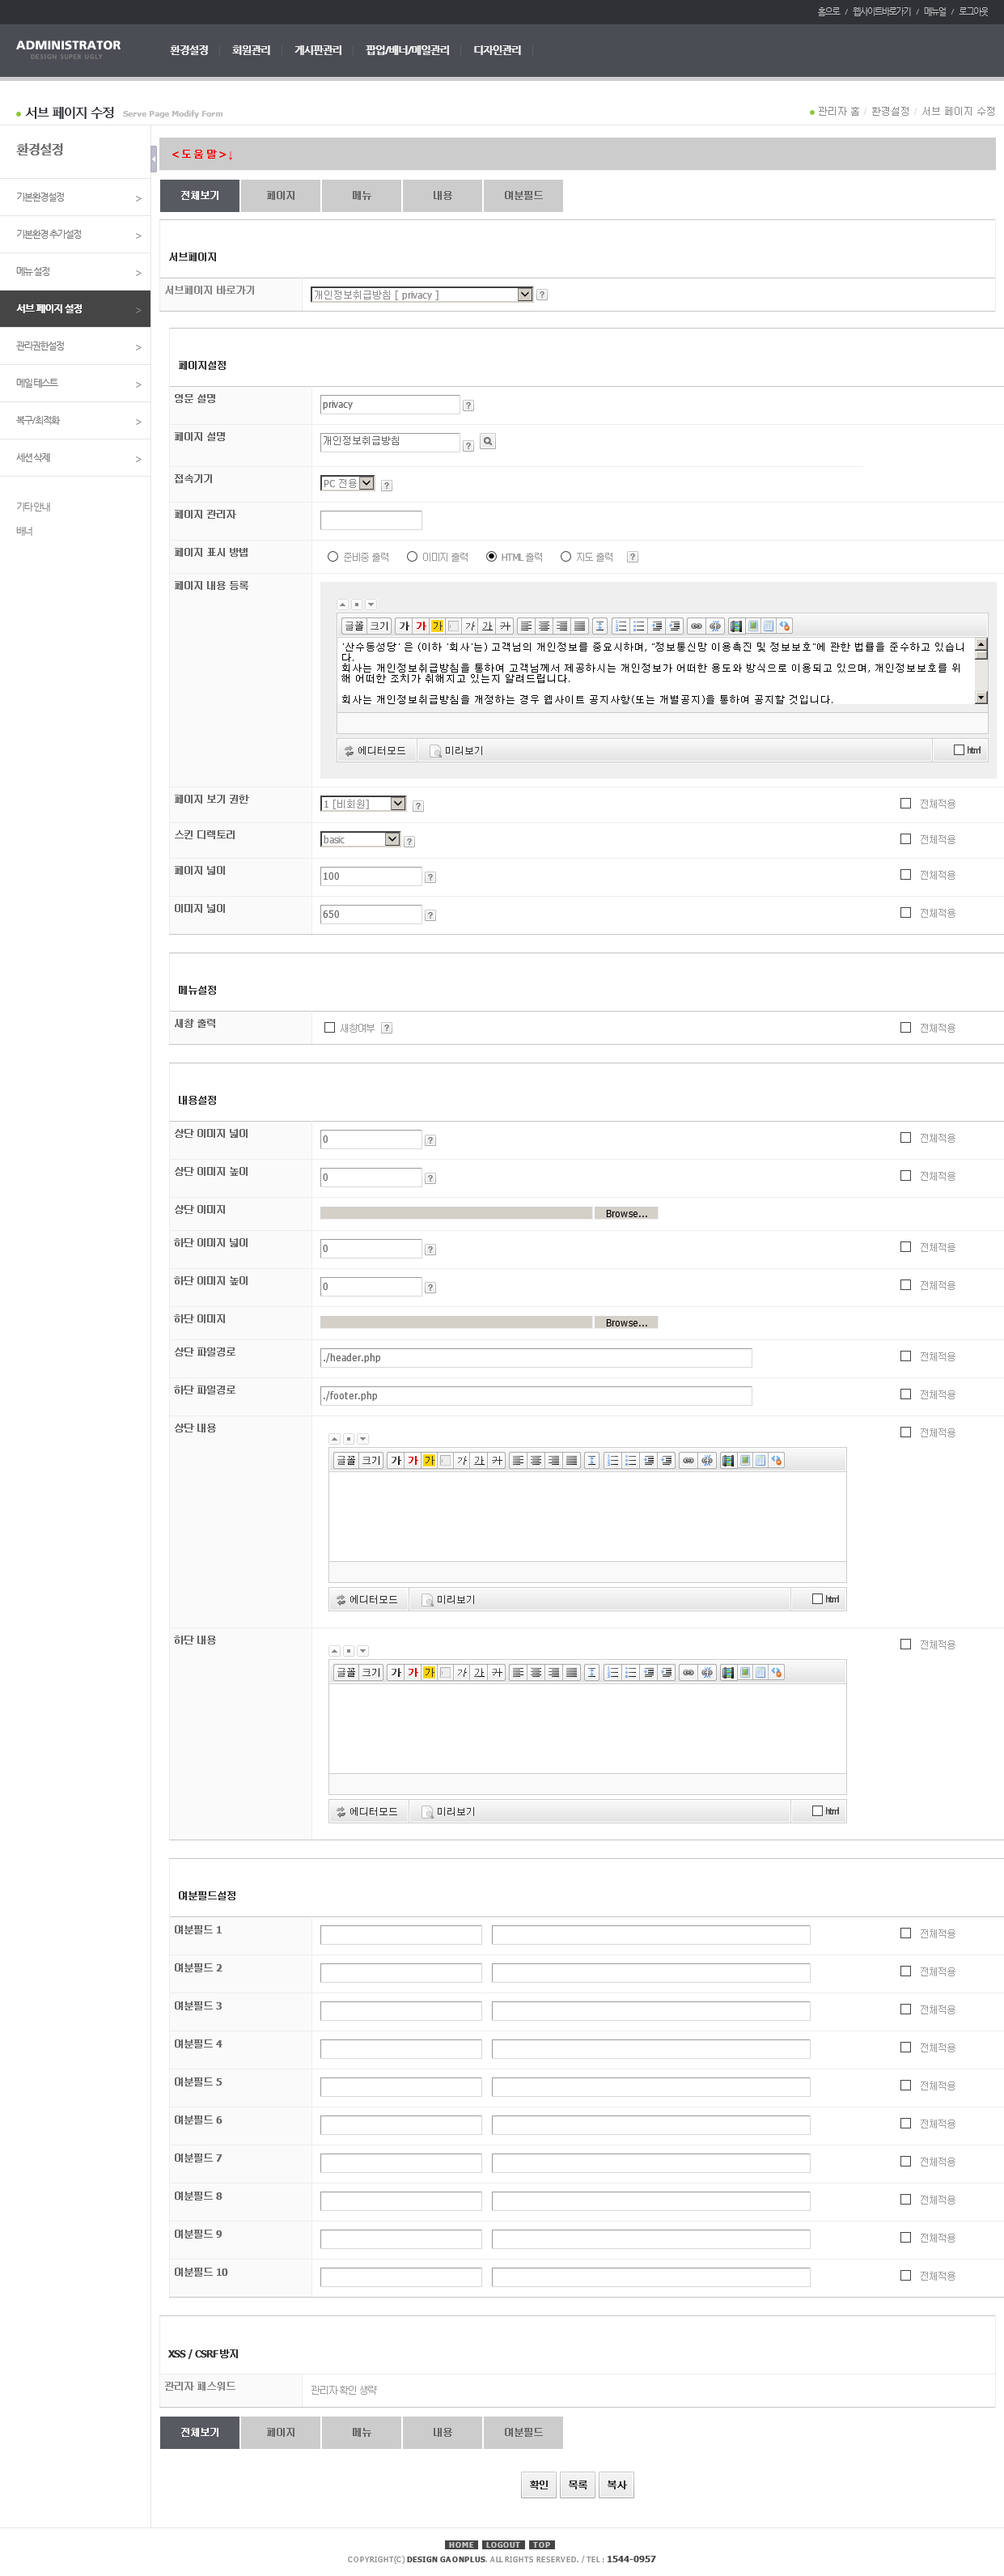1004x2576 pixels.
Task: Click 확인 confirm button
Action: 539,2484
